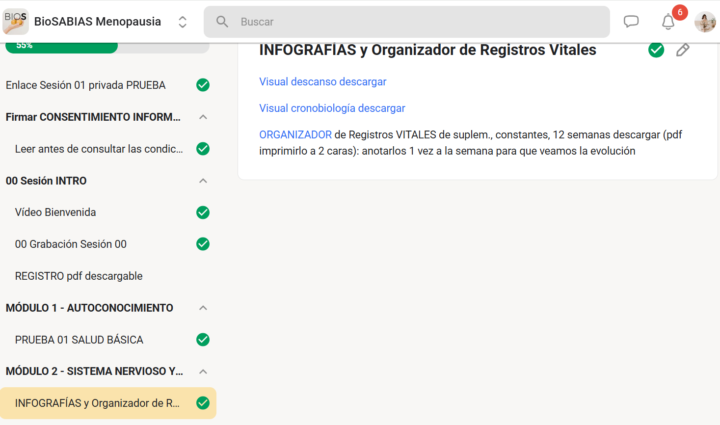This screenshot has height=425, width=720.
Task: Open REGISTRO pdf descargable lesson
Action: point(79,276)
